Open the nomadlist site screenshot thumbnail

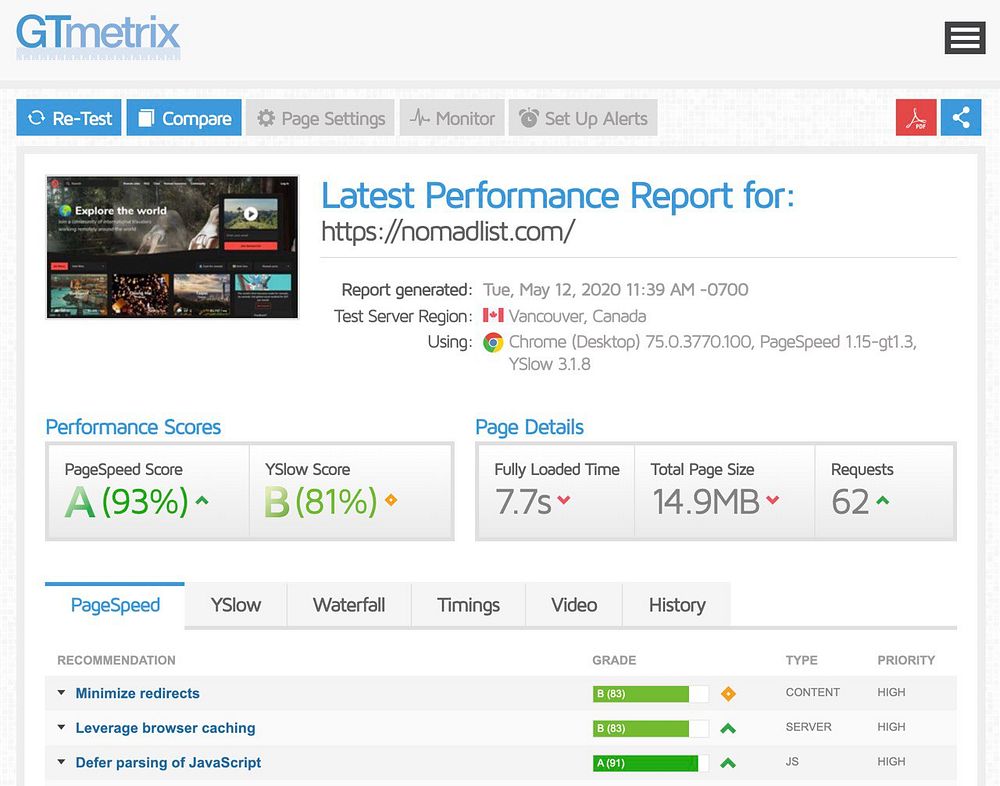(172, 247)
